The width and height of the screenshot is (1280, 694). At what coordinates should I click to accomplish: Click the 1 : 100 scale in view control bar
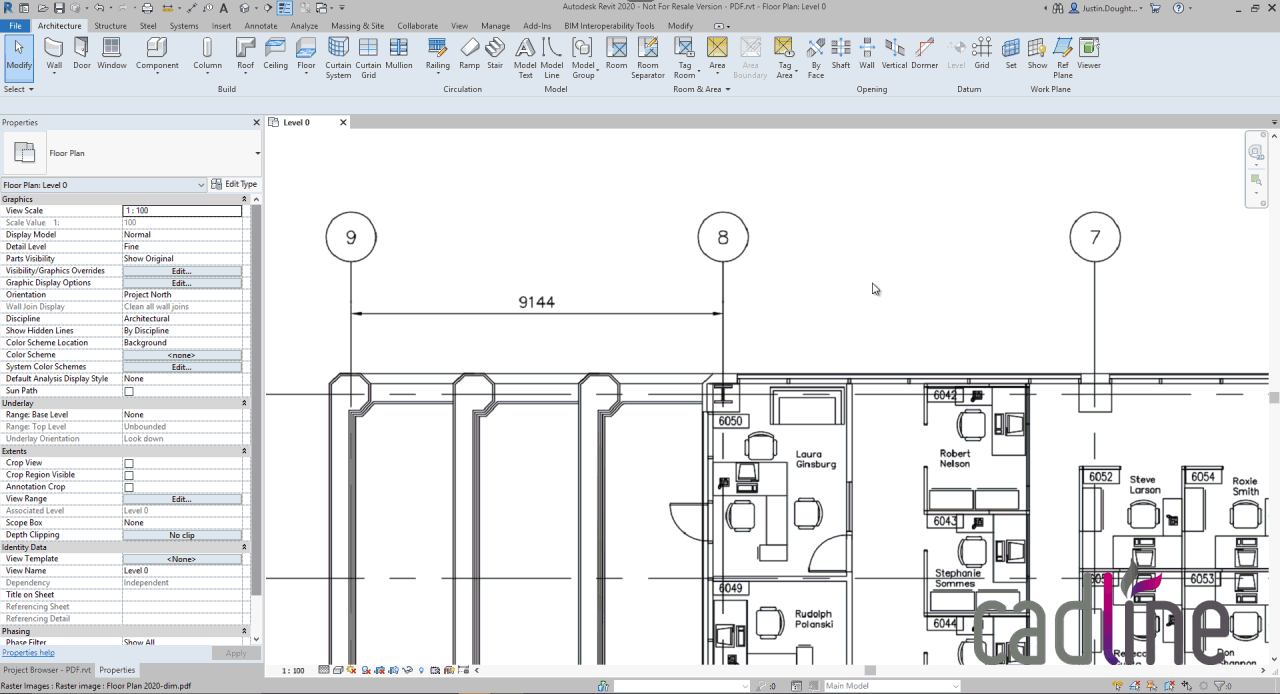tap(293, 671)
